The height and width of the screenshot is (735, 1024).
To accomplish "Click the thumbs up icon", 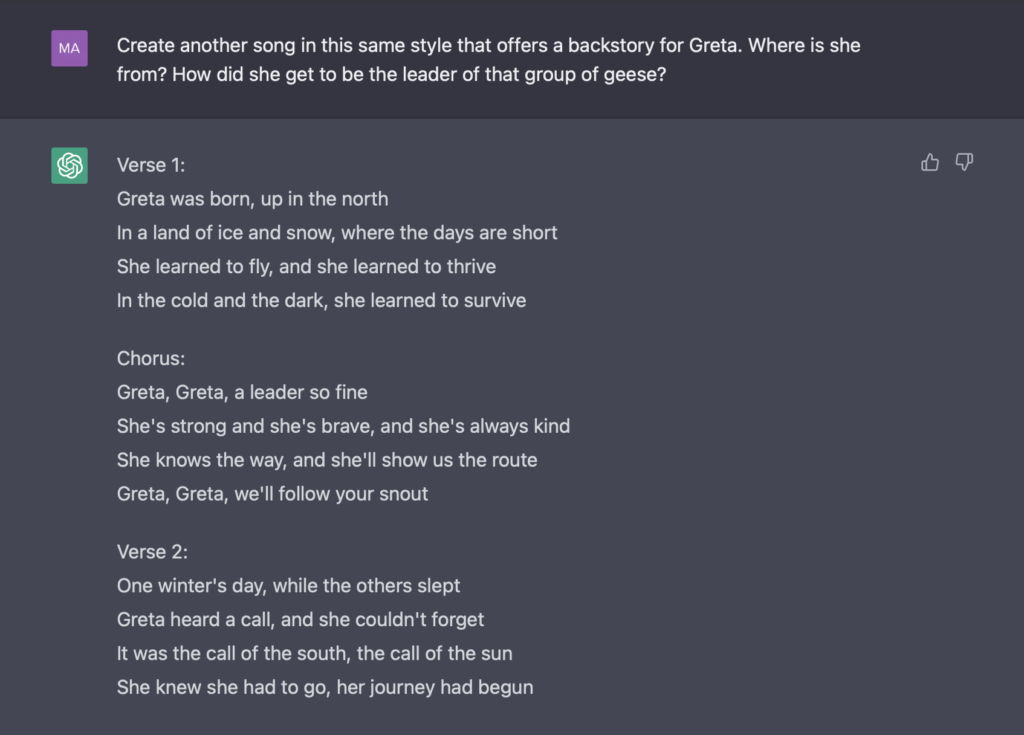I will 930,162.
